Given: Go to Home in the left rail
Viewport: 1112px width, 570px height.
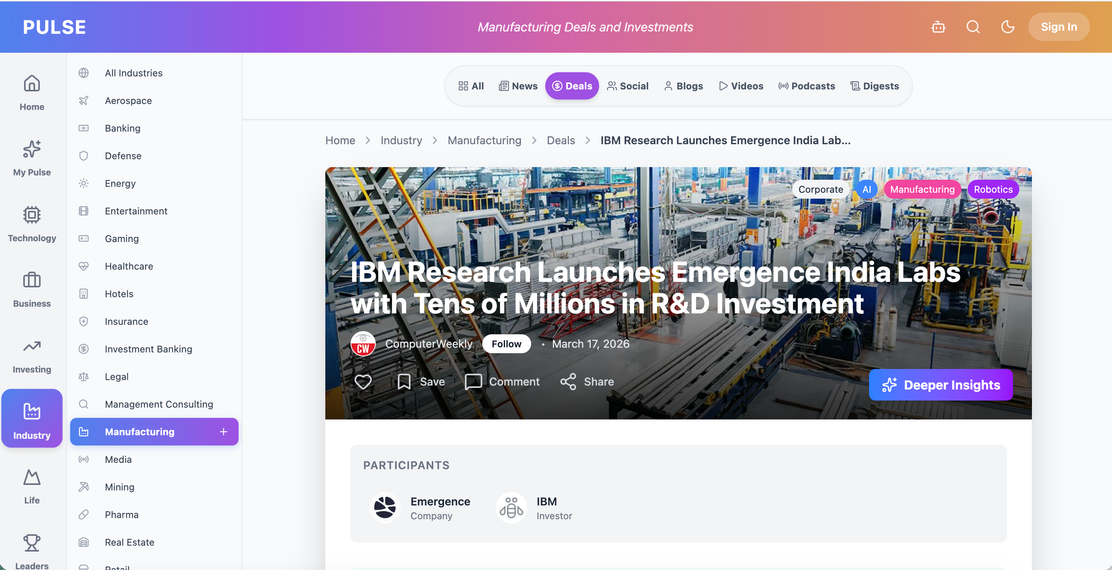Looking at the screenshot, I should pyautogui.click(x=32, y=93).
